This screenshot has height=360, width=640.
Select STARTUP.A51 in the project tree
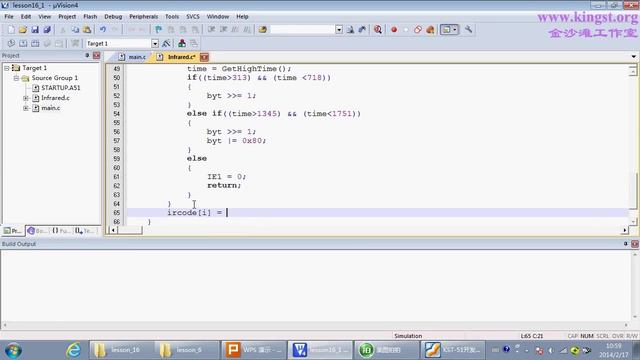(x=60, y=88)
